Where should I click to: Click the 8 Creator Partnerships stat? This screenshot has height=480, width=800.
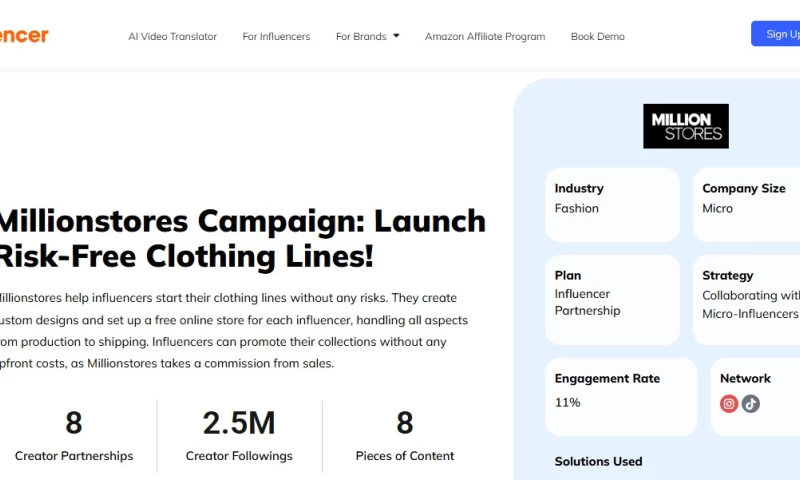pyautogui.click(x=74, y=436)
